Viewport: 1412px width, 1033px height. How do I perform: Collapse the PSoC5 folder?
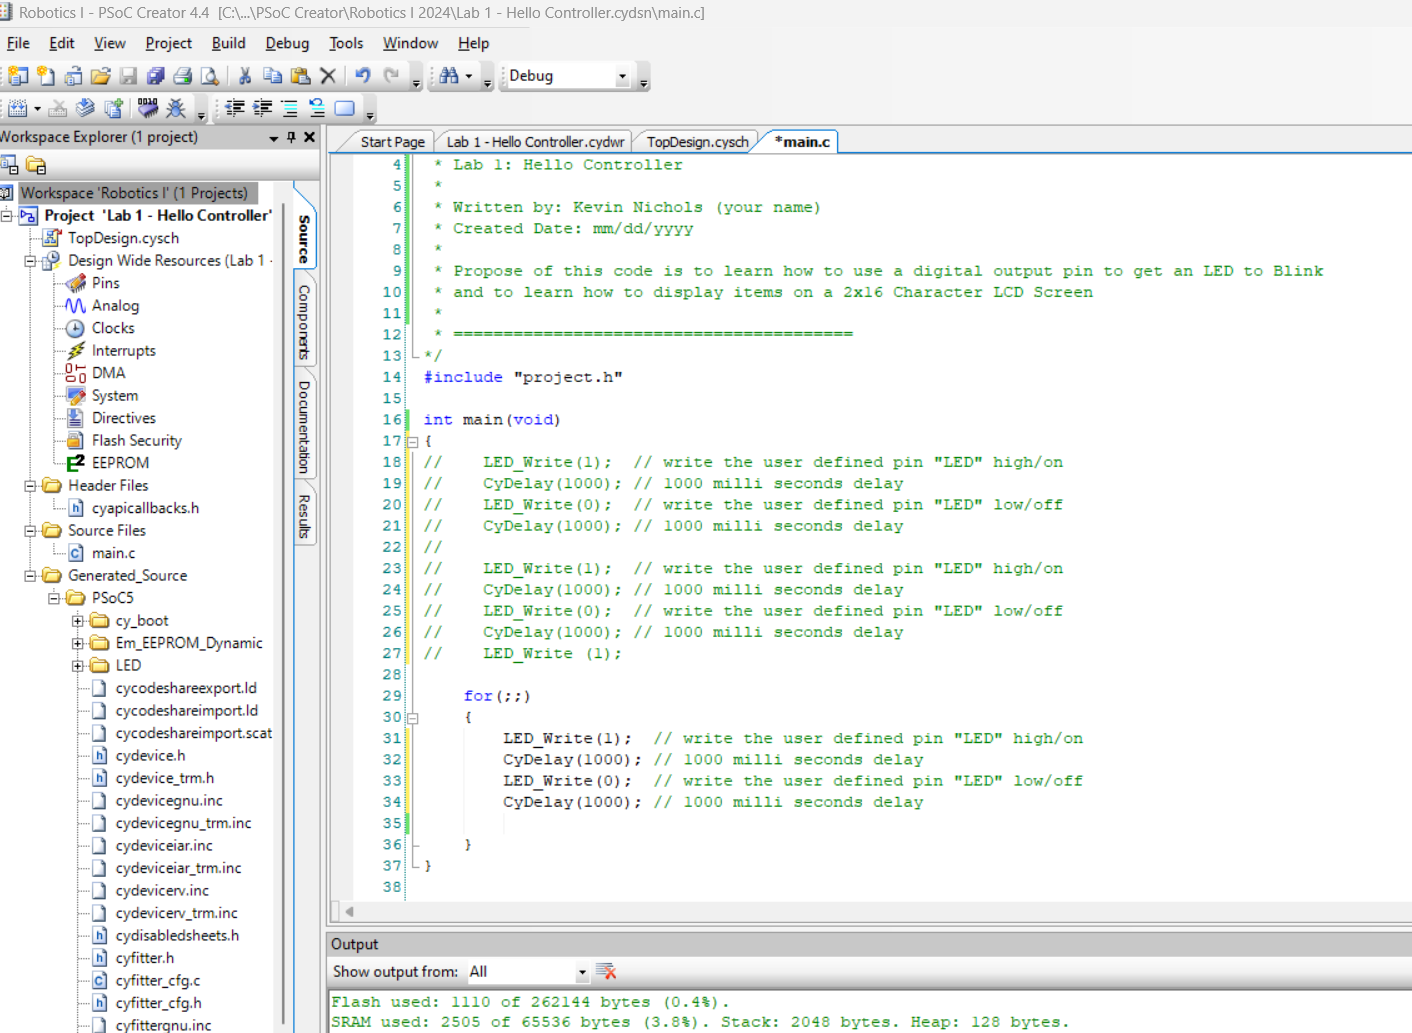pos(54,598)
